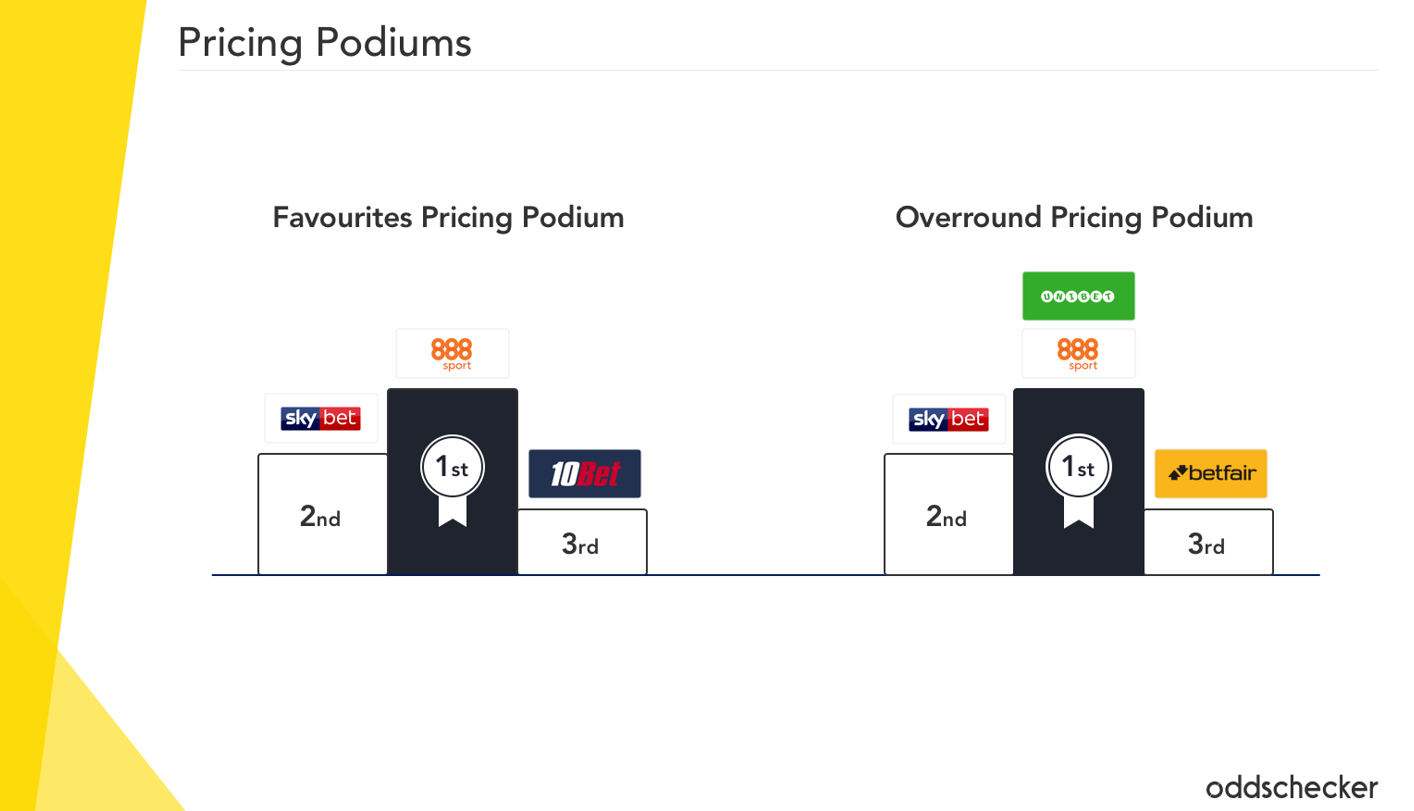
Task: Click the 888sport logo on the Overround podium
Action: [x=1078, y=354]
